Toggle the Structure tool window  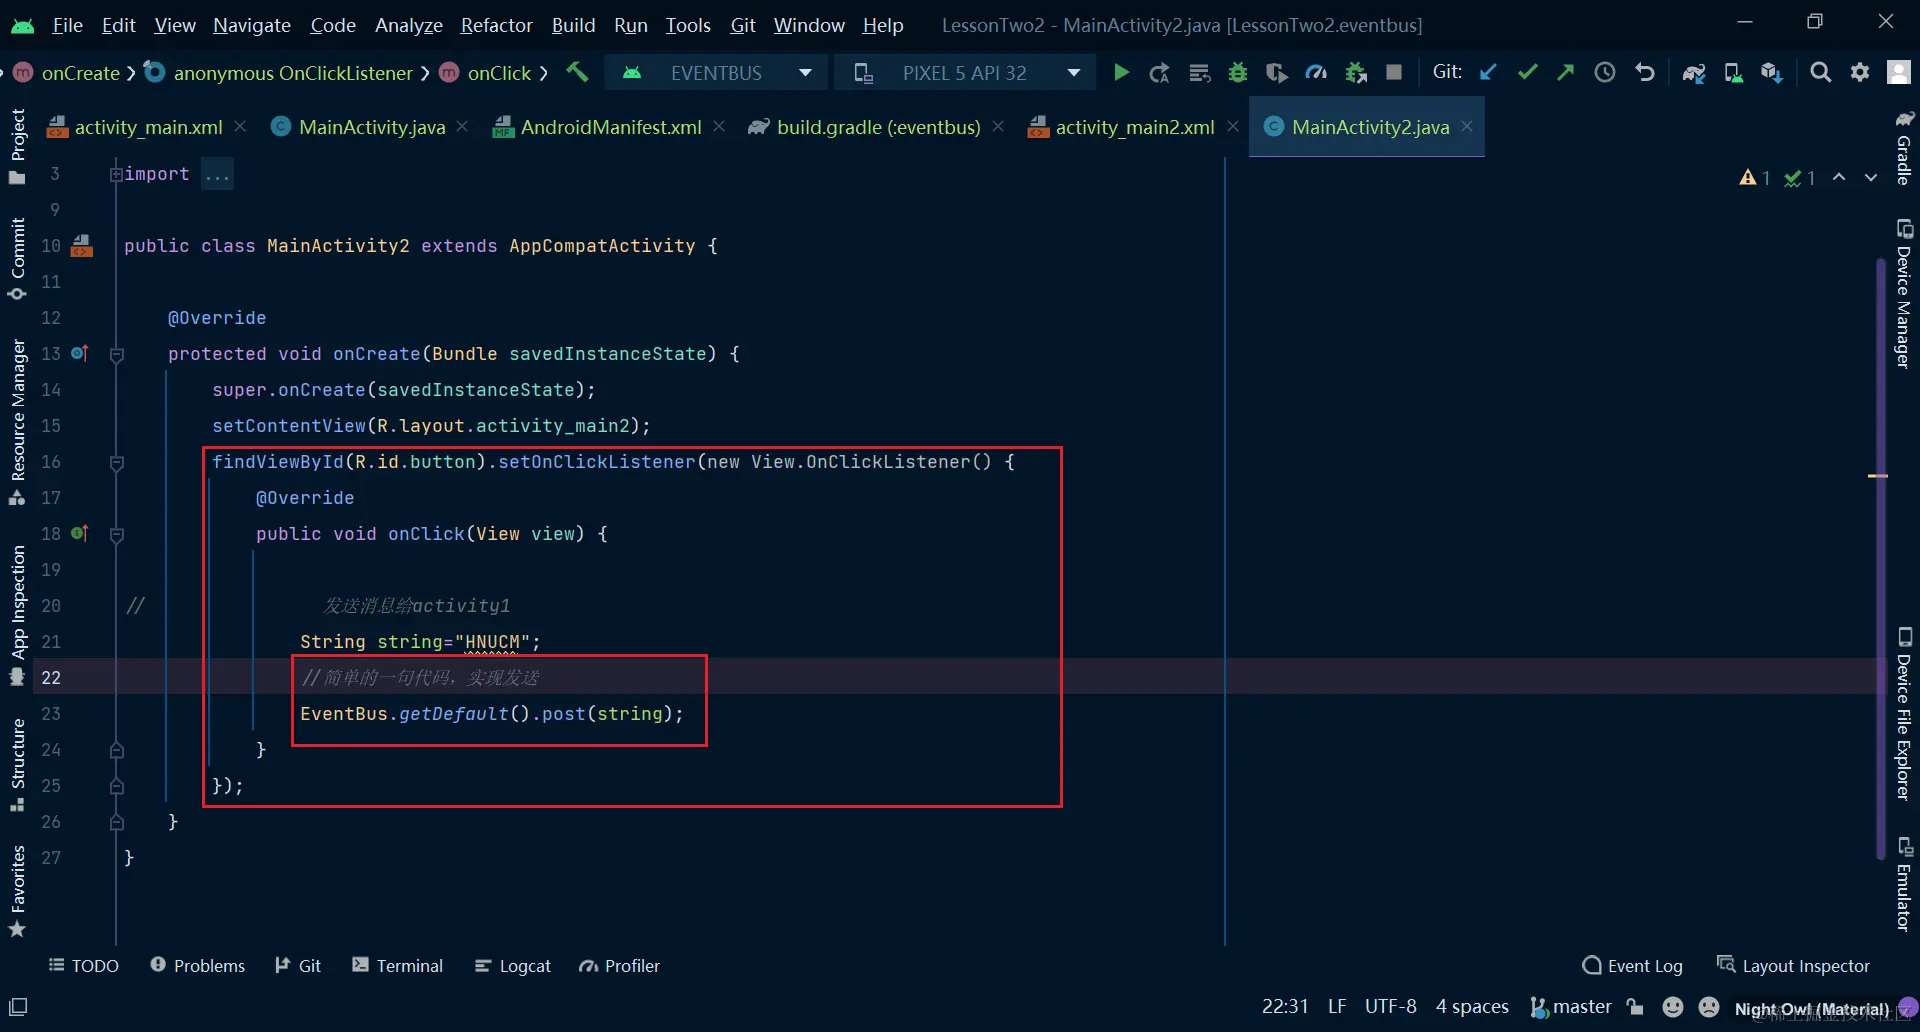pyautogui.click(x=17, y=764)
